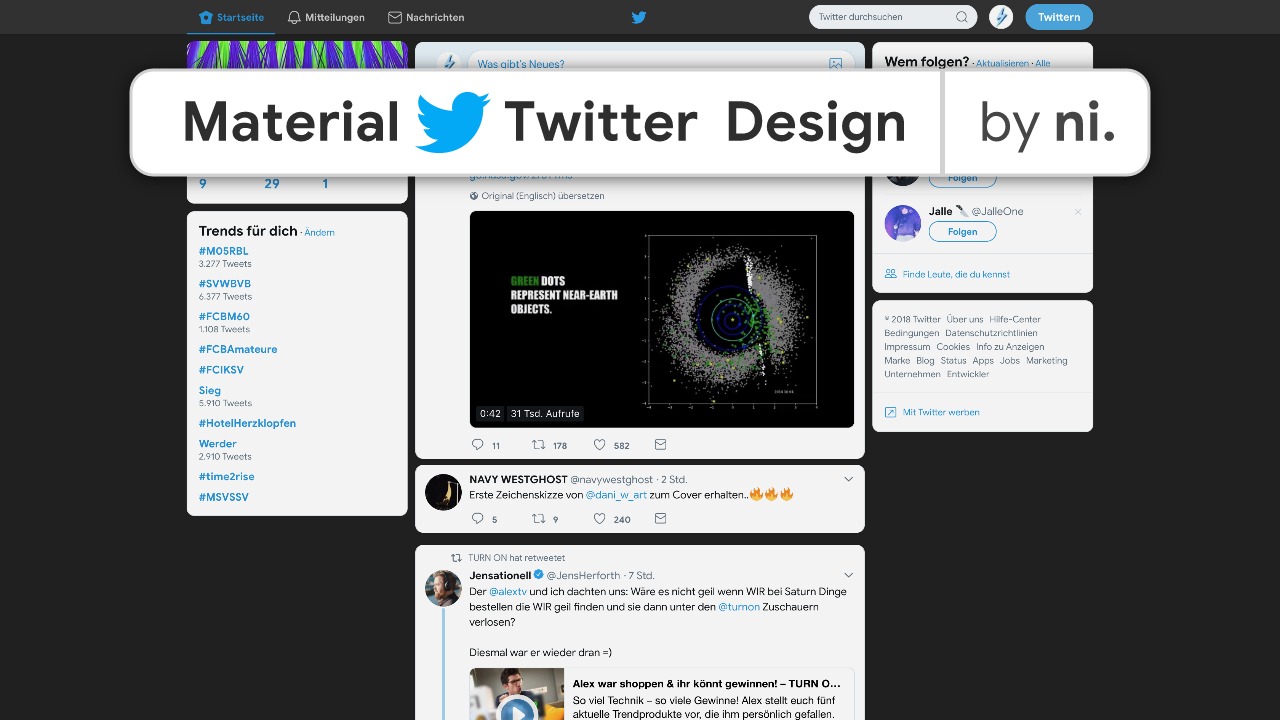Like the asteroid video tweet

click(599, 445)
